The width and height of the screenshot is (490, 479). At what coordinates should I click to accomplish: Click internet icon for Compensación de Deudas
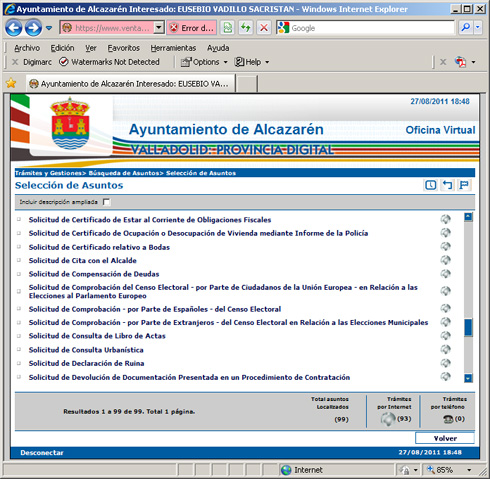(446, 274)
